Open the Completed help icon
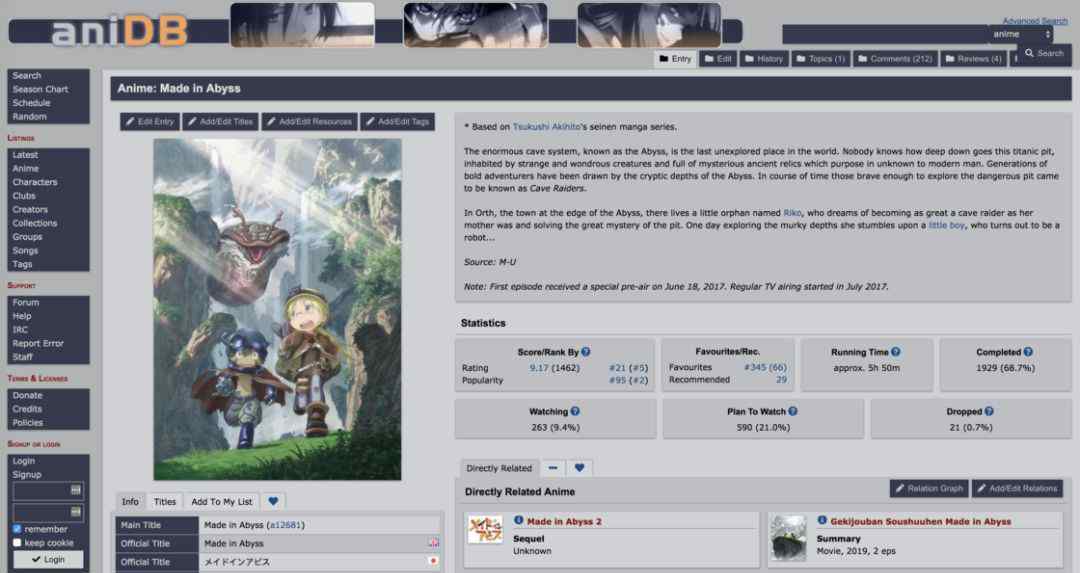This screenshot has height=573, width=1080. pos(1028,351)
